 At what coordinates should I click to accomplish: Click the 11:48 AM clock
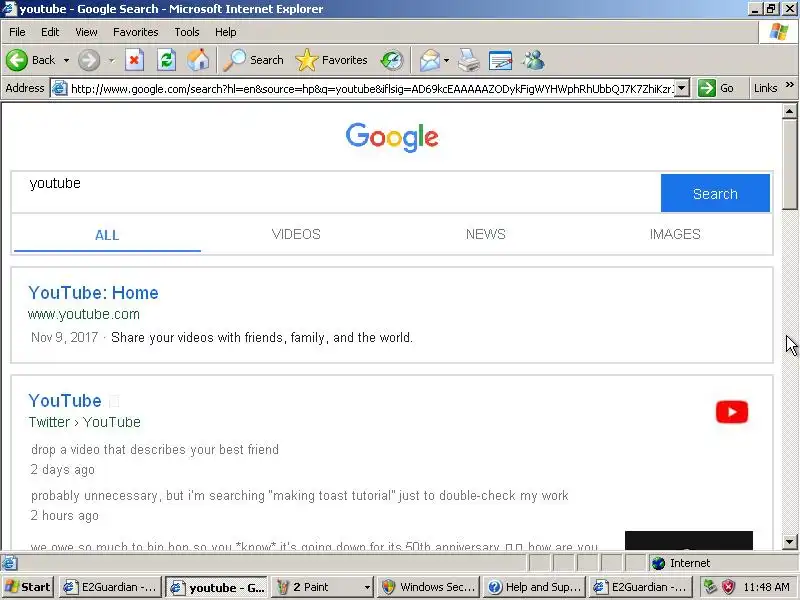[767, 587]
